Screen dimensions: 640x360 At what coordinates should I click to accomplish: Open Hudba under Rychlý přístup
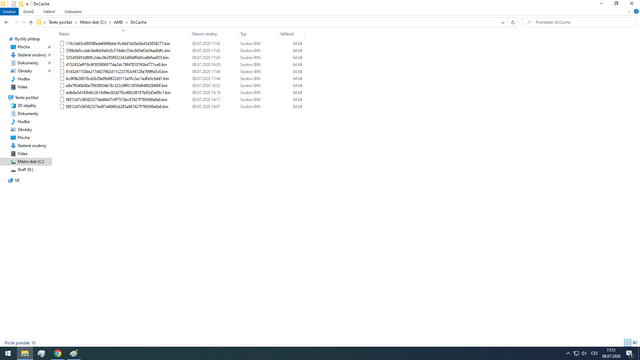(23, 79)
